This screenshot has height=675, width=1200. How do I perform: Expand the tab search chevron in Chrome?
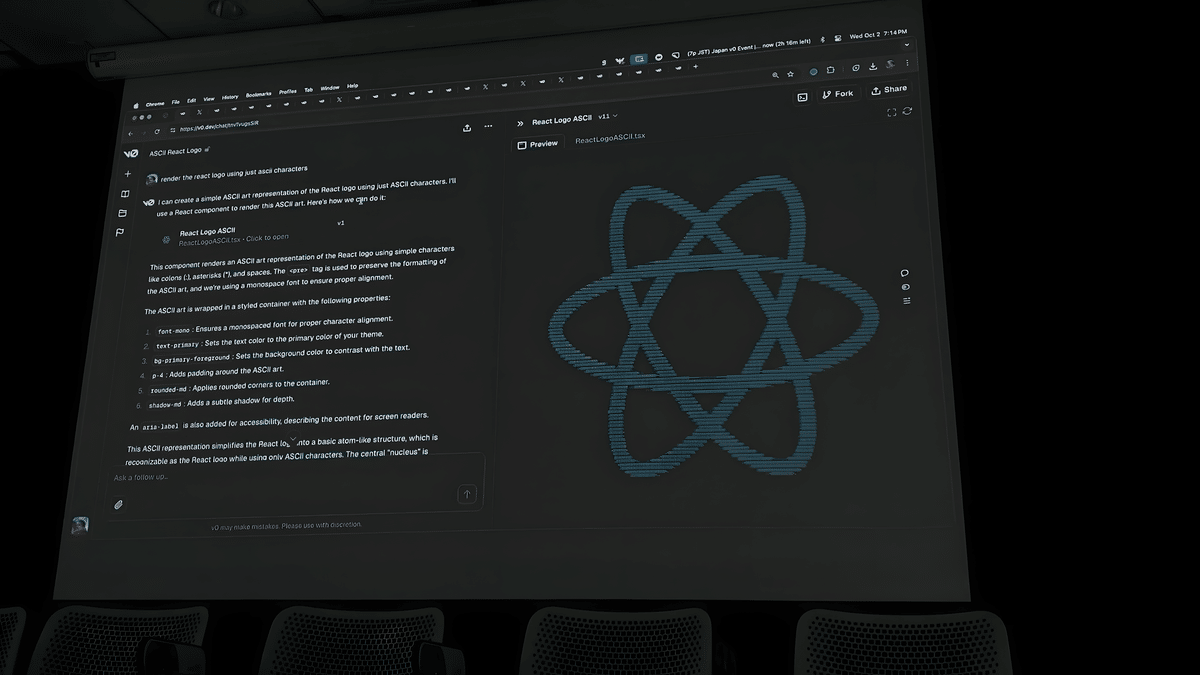tap(907, 45)
